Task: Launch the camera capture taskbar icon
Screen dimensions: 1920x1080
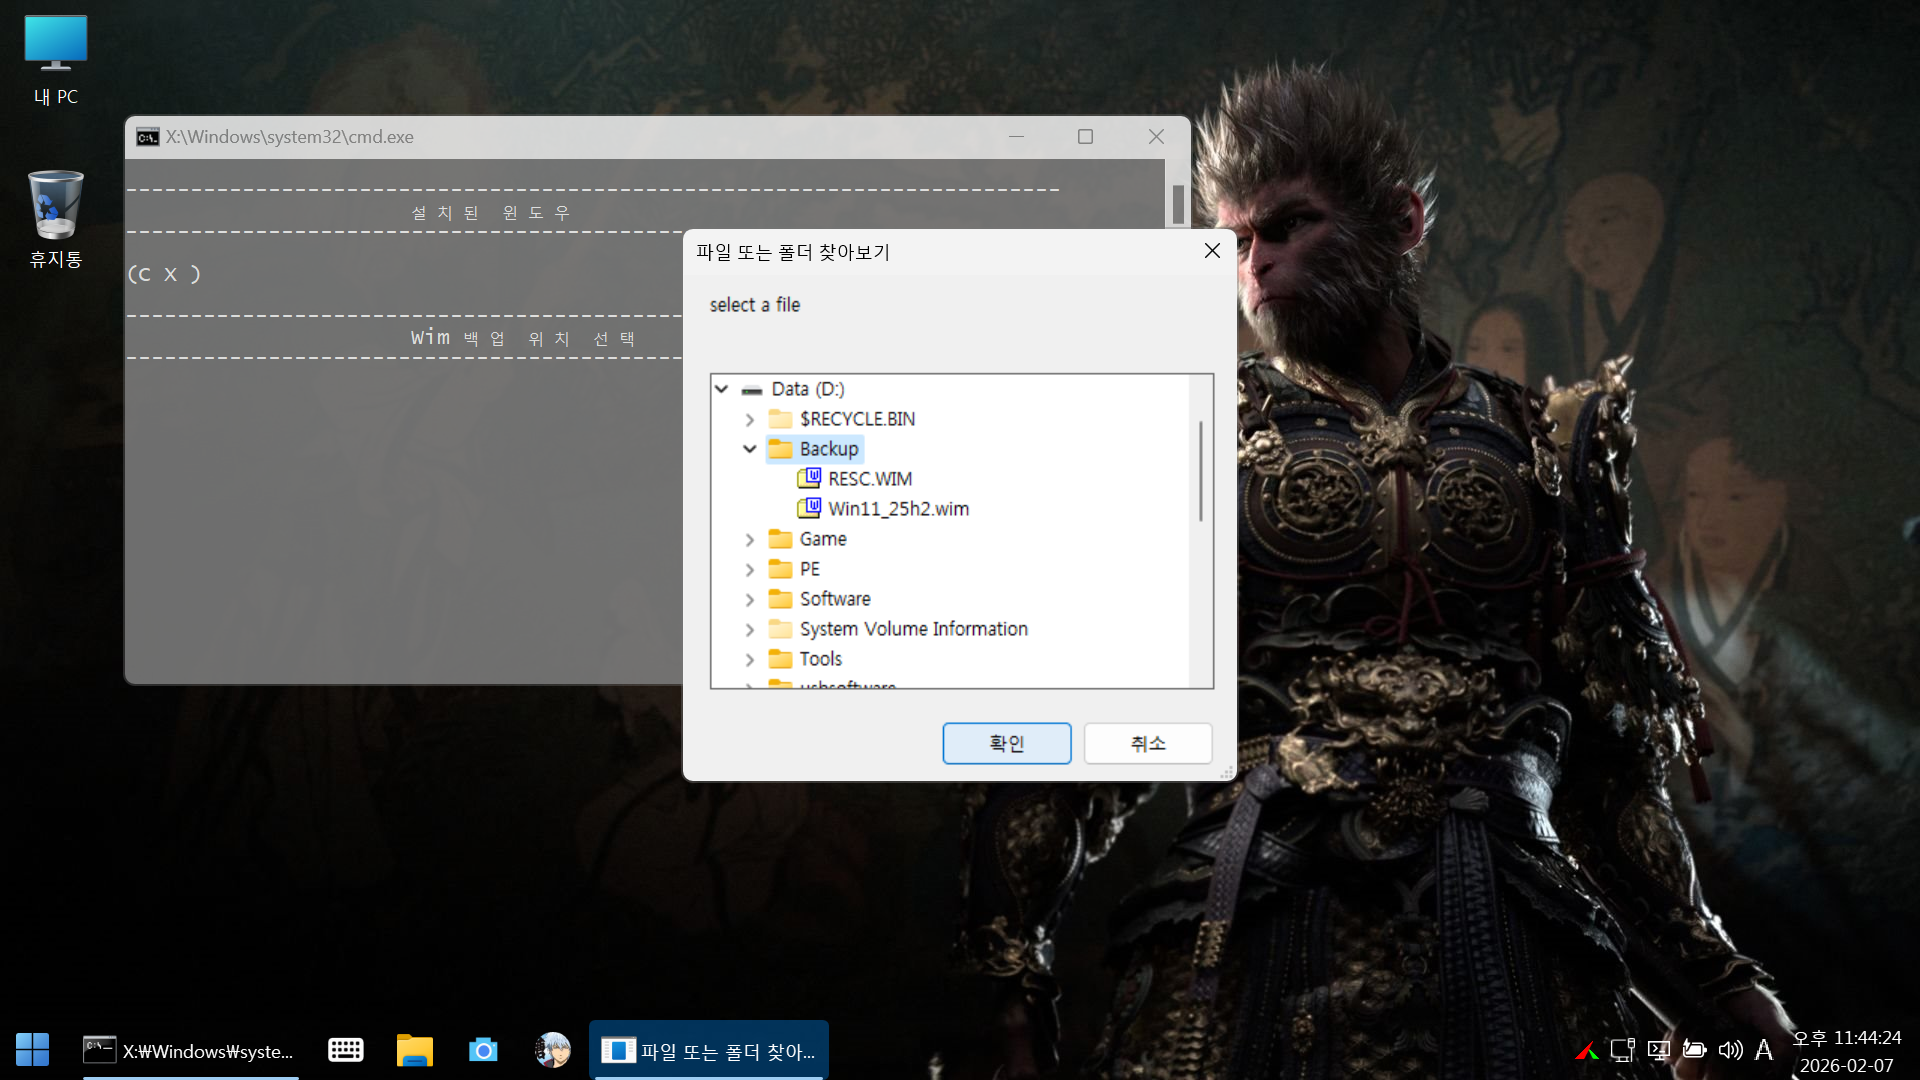Action: pos(483,1050)
